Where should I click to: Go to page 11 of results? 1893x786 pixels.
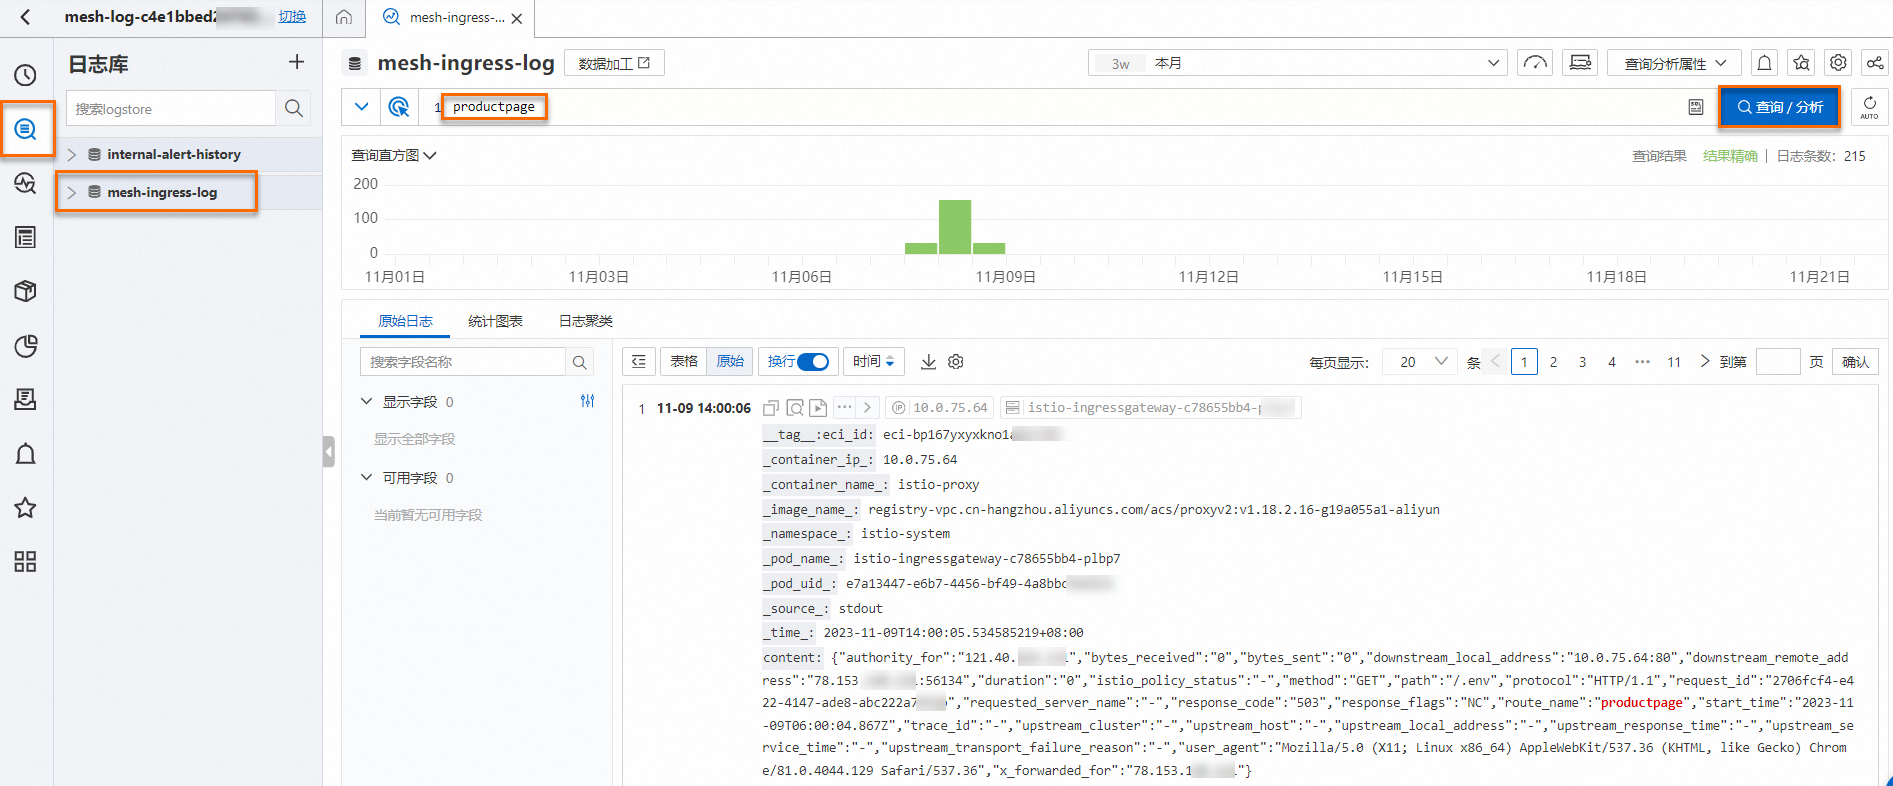pyautogui.click(x=1674, y=362)
